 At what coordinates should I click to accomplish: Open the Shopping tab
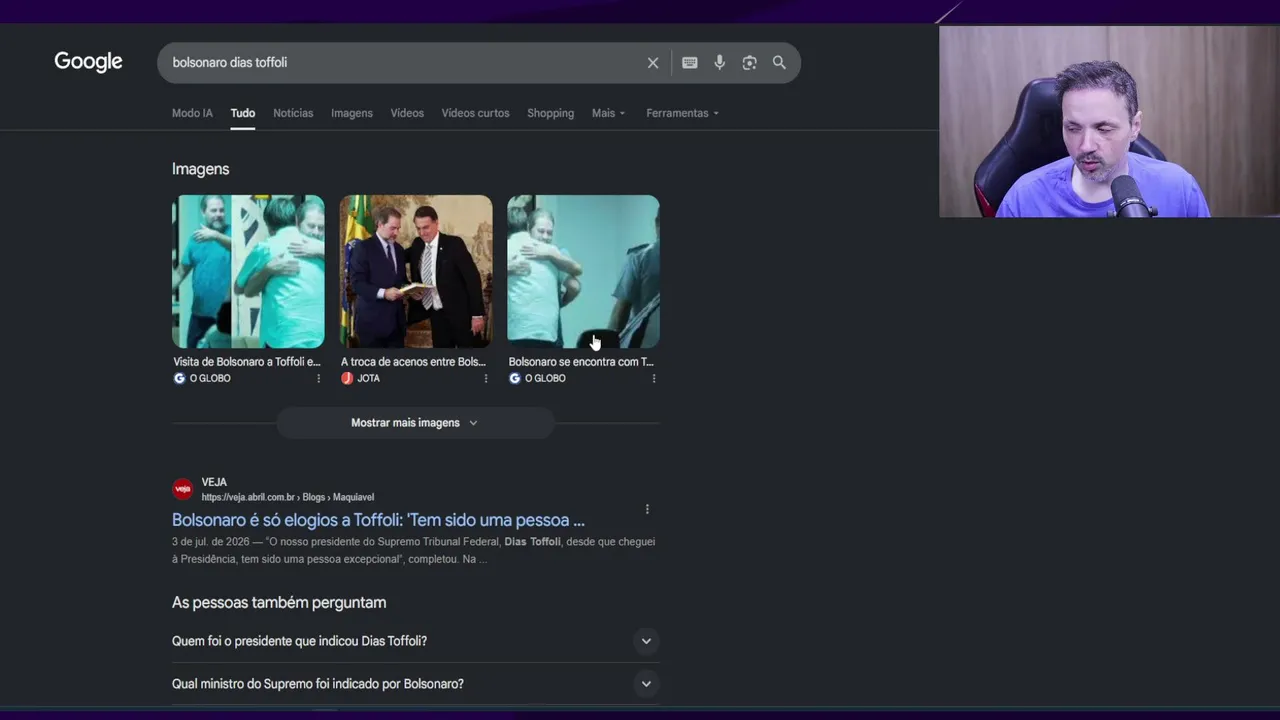pyautogui.click(x=551, y=113)
